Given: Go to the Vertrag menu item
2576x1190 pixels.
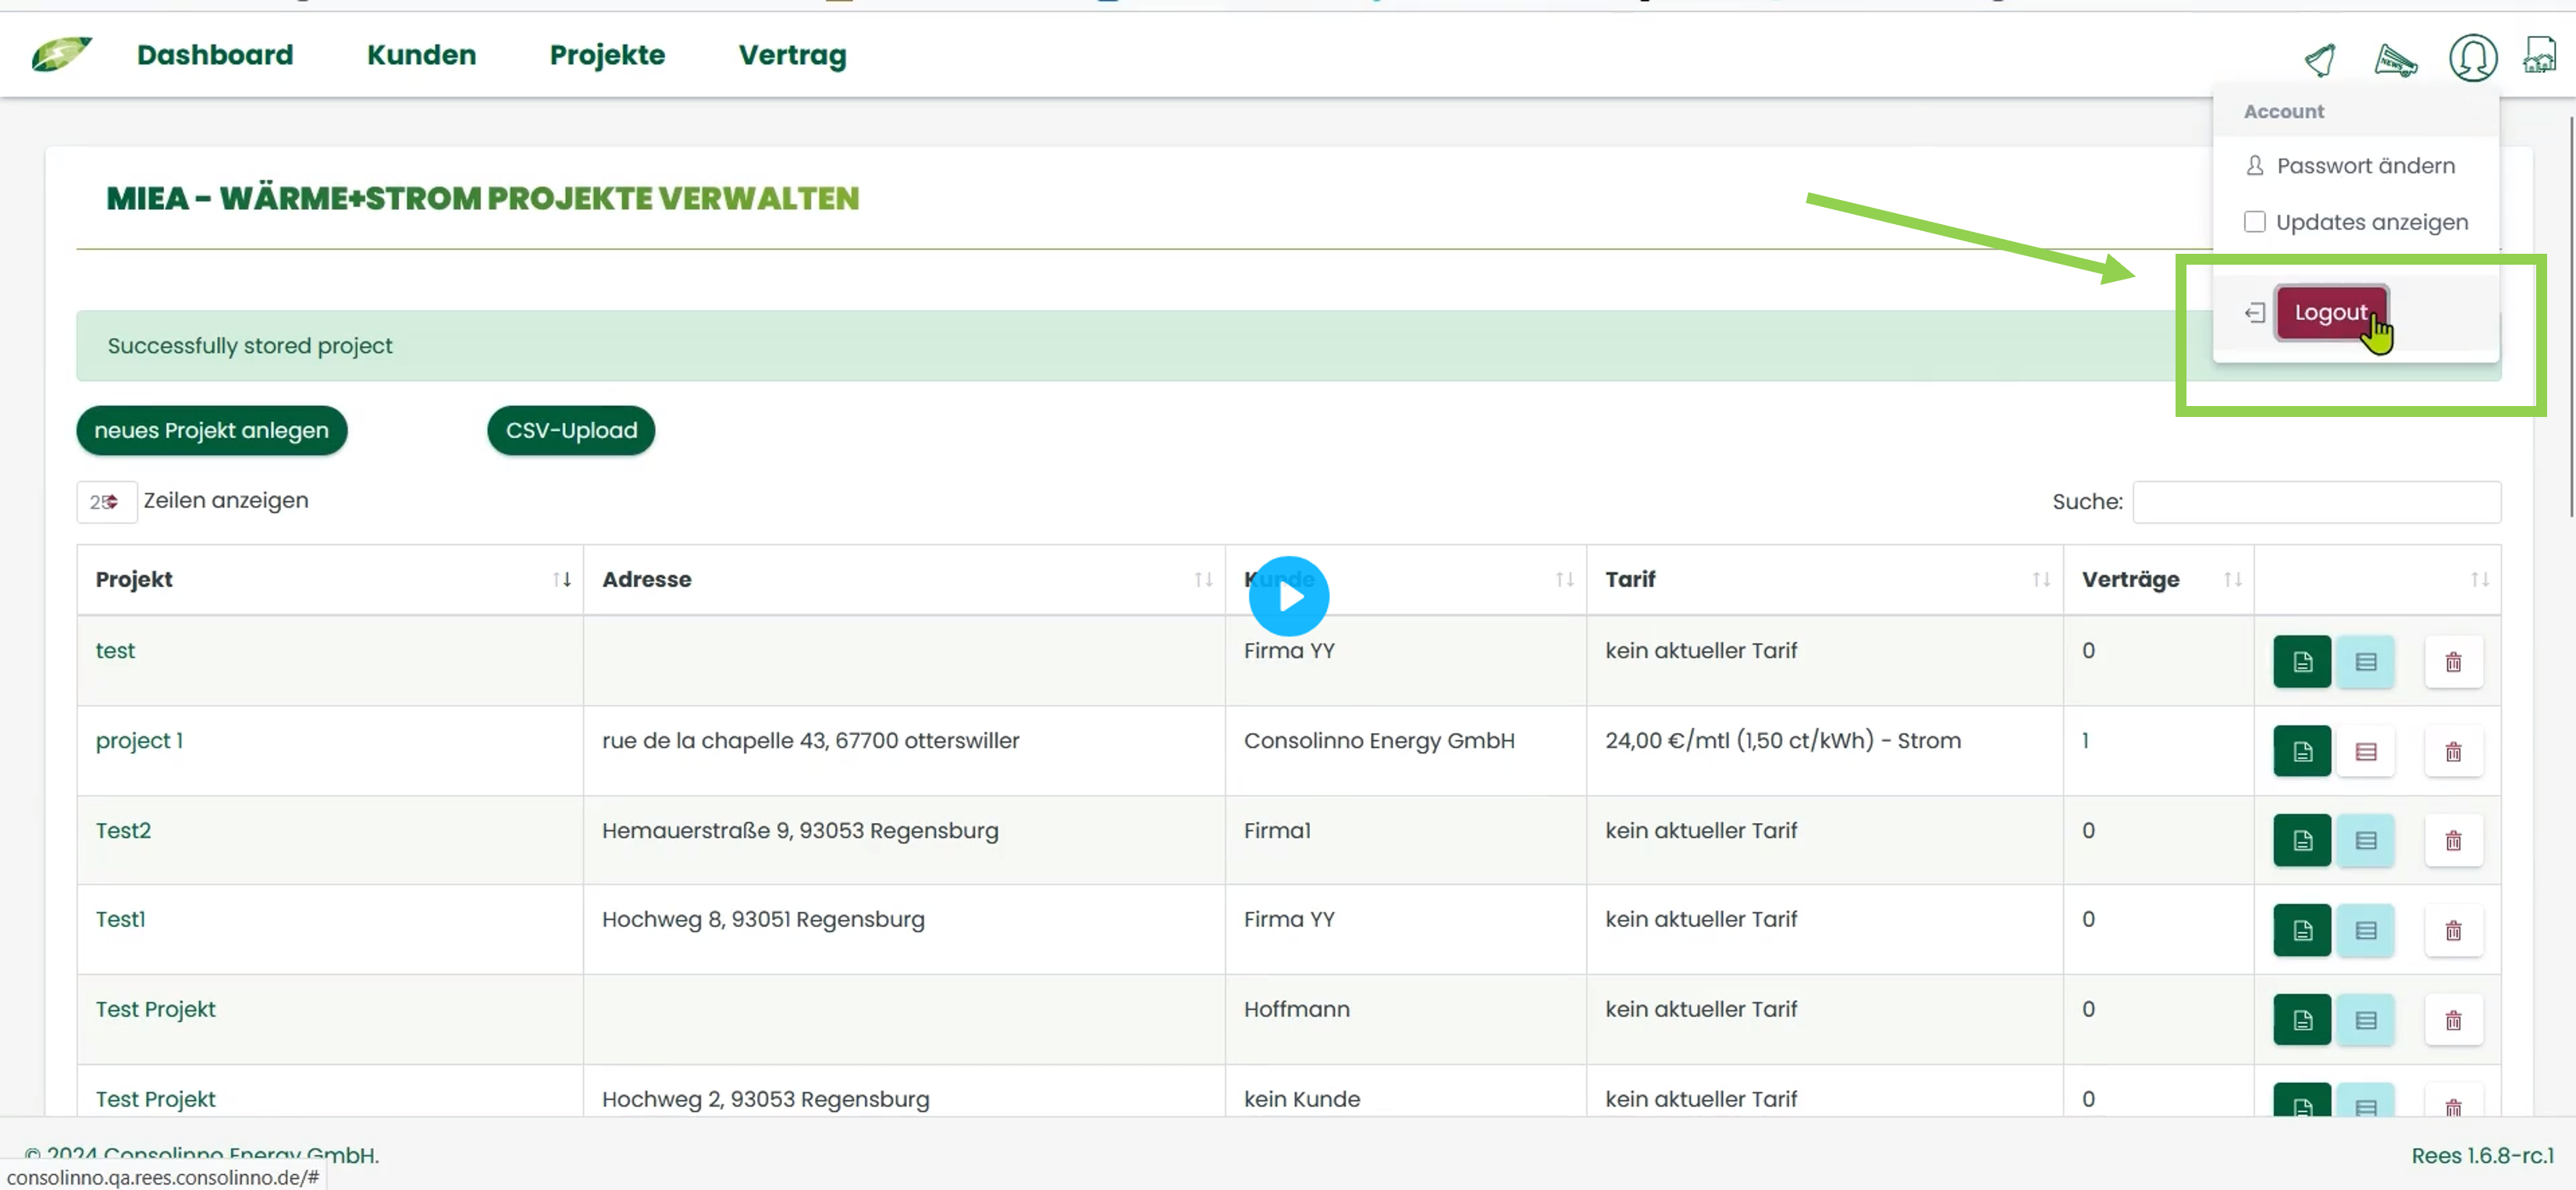Looking at the screenshot, I should click(792, 55).
